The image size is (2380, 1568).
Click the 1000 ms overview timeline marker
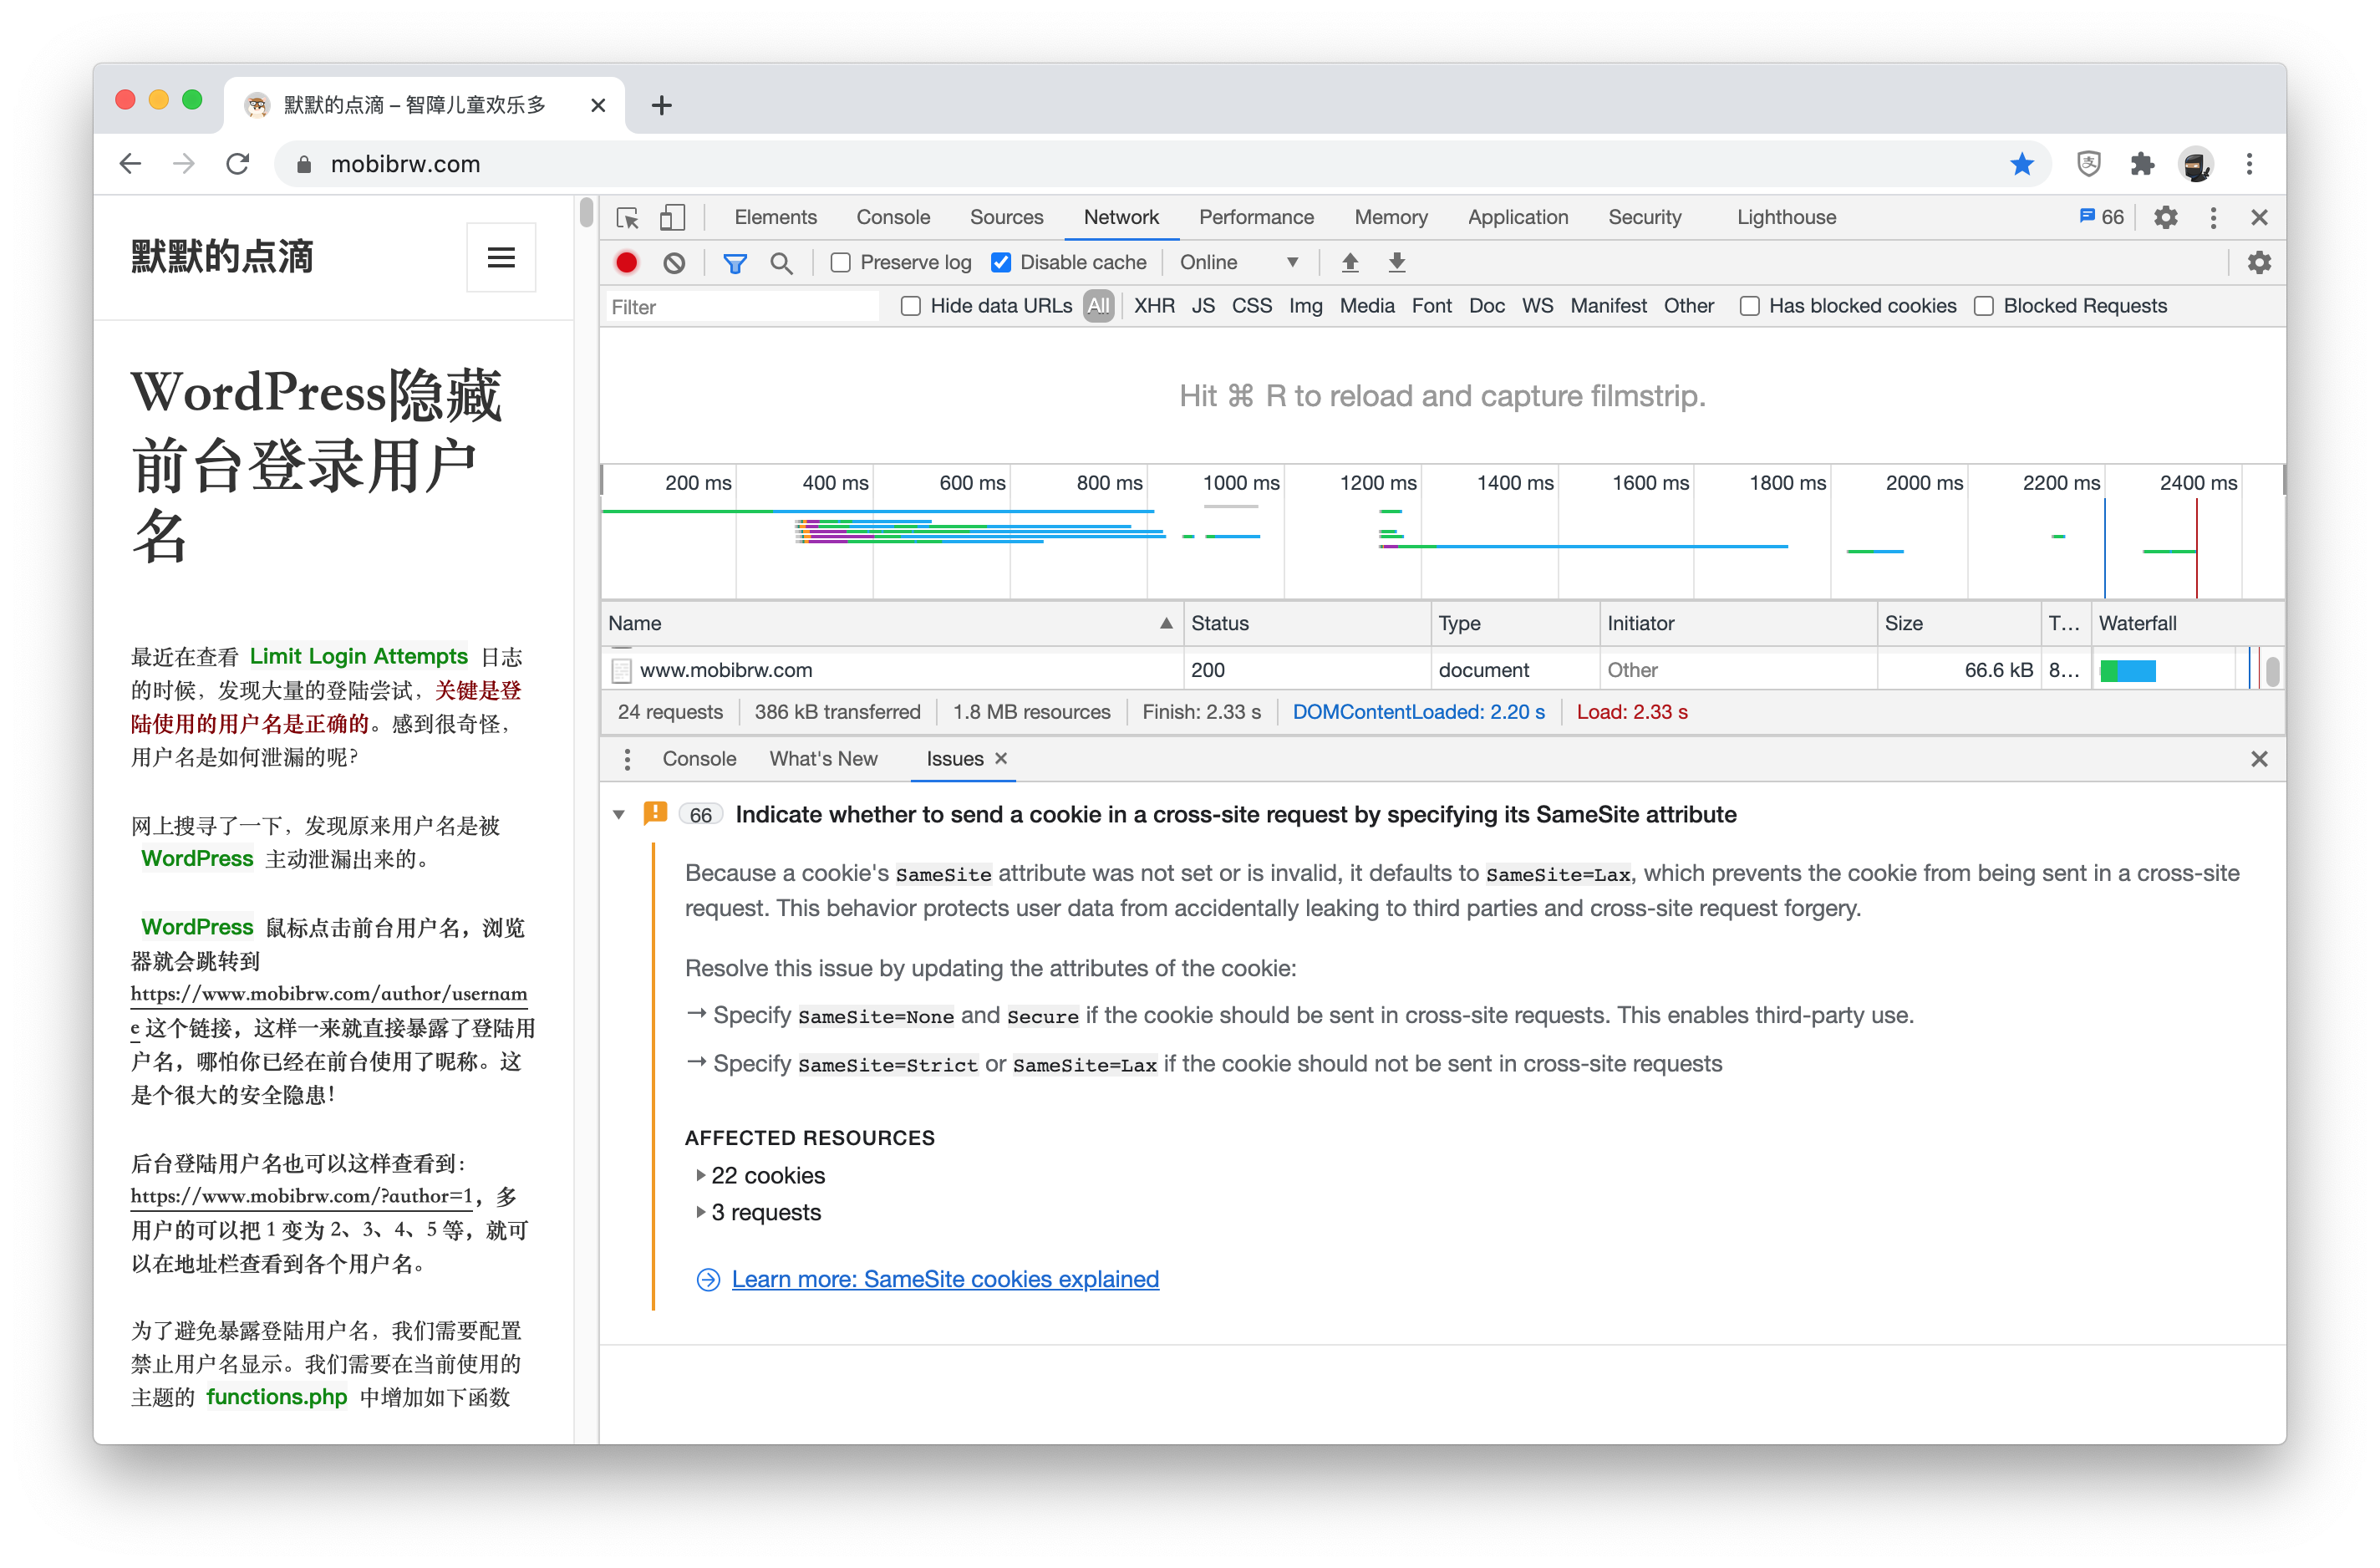pyautogui.click(x=1240, y=483)
